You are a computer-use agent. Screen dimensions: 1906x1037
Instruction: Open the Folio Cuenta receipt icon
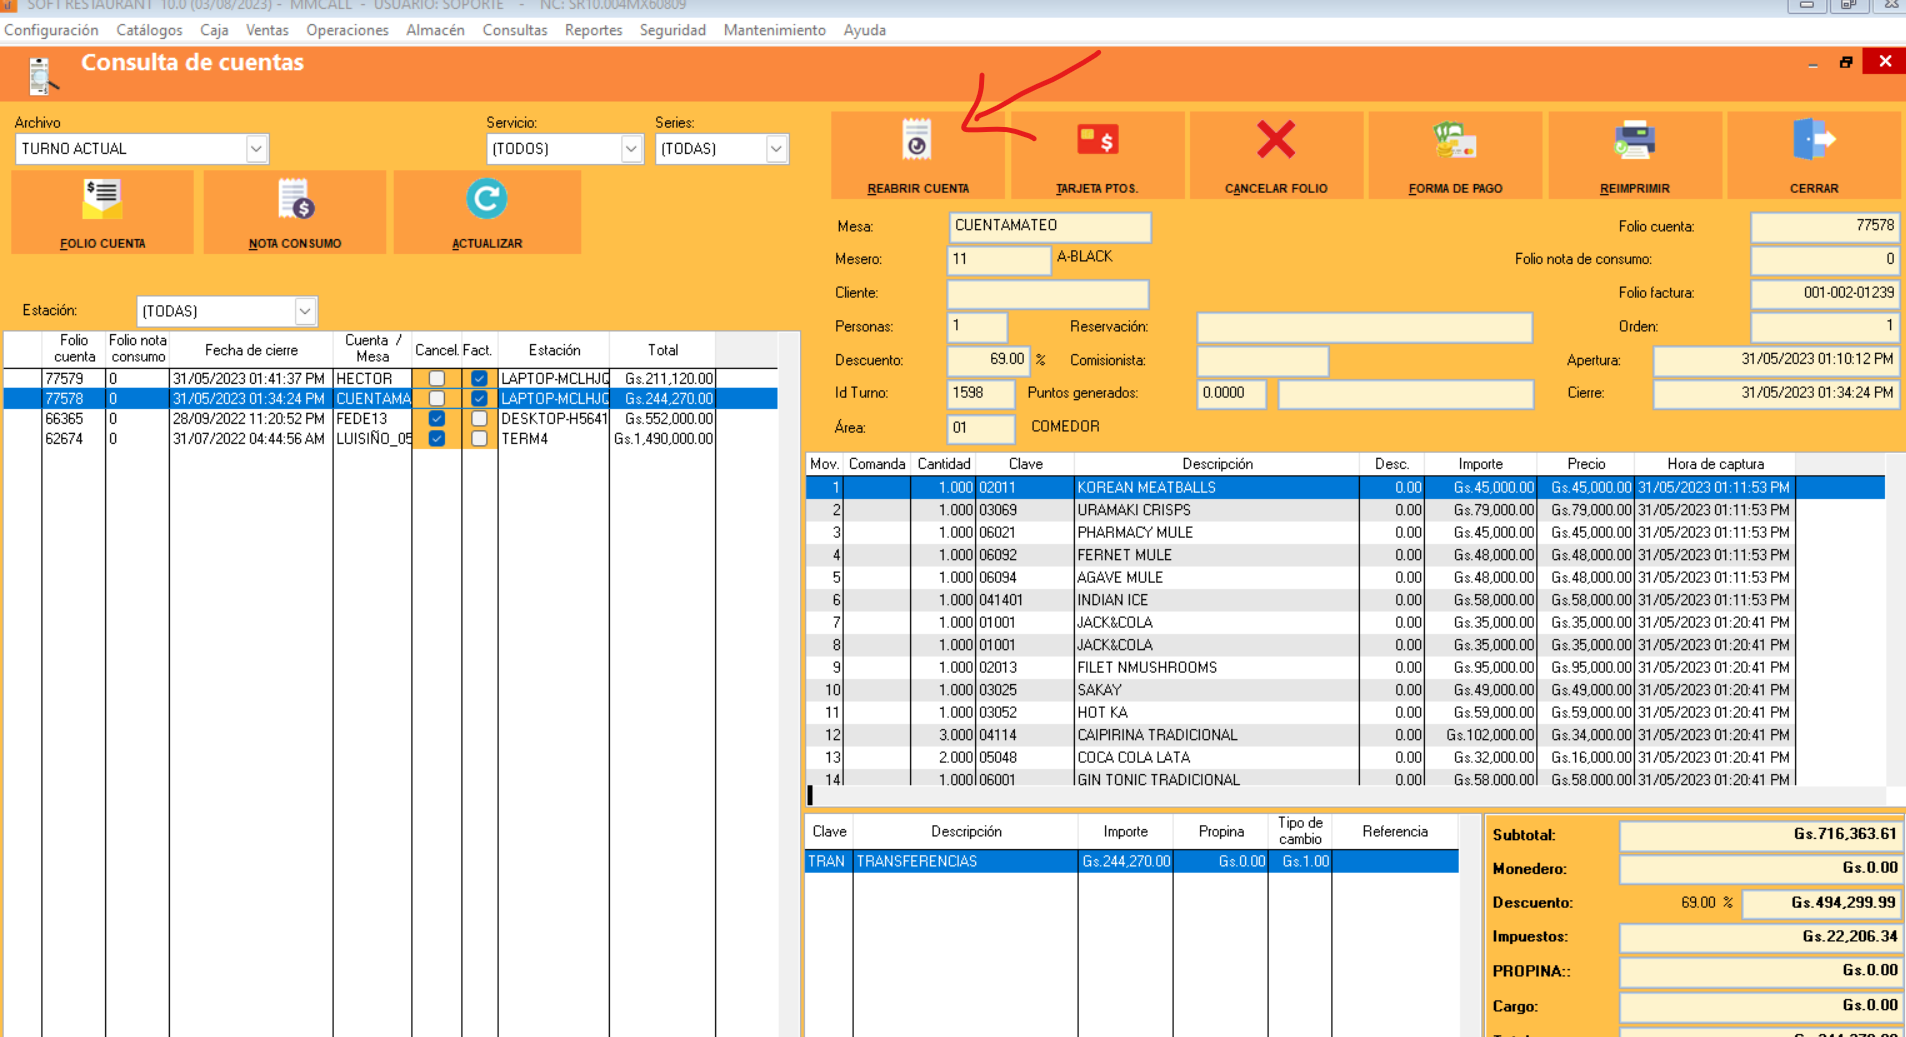102,200
